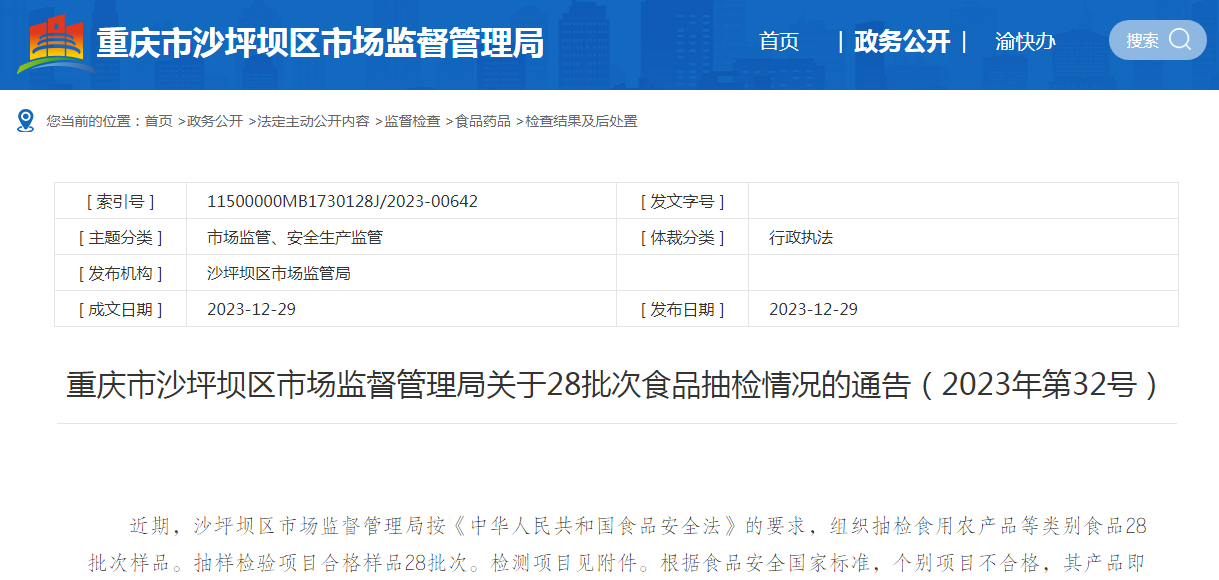Select 政务公开 in the top navigation bar
The height and width of the screenshot is (580, 1219).
pos(902,42)
